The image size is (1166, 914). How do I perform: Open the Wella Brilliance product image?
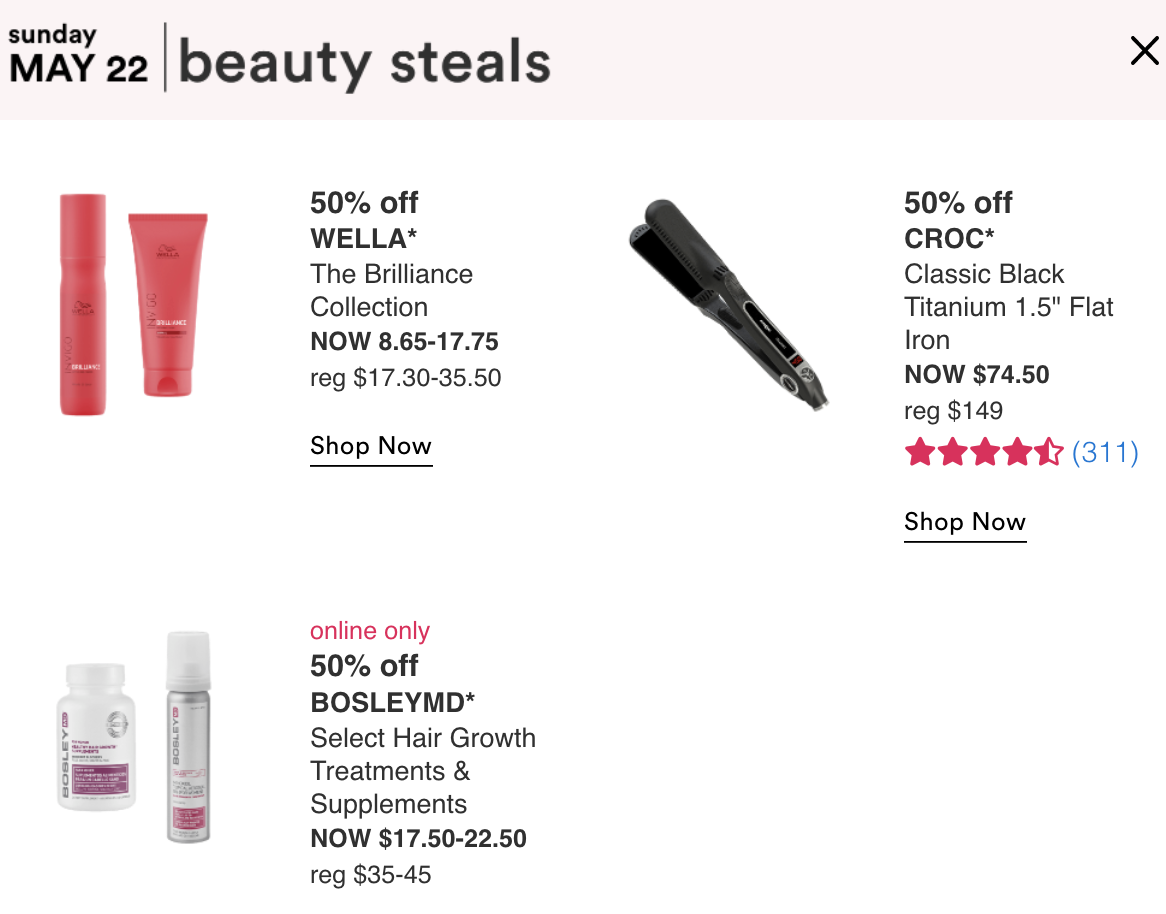134,303
